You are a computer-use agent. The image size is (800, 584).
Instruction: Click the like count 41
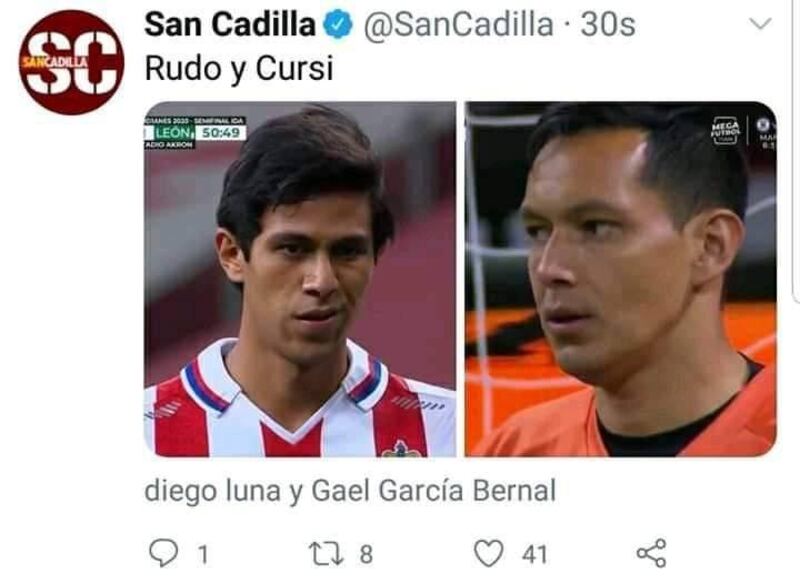(x=534, y=554)
